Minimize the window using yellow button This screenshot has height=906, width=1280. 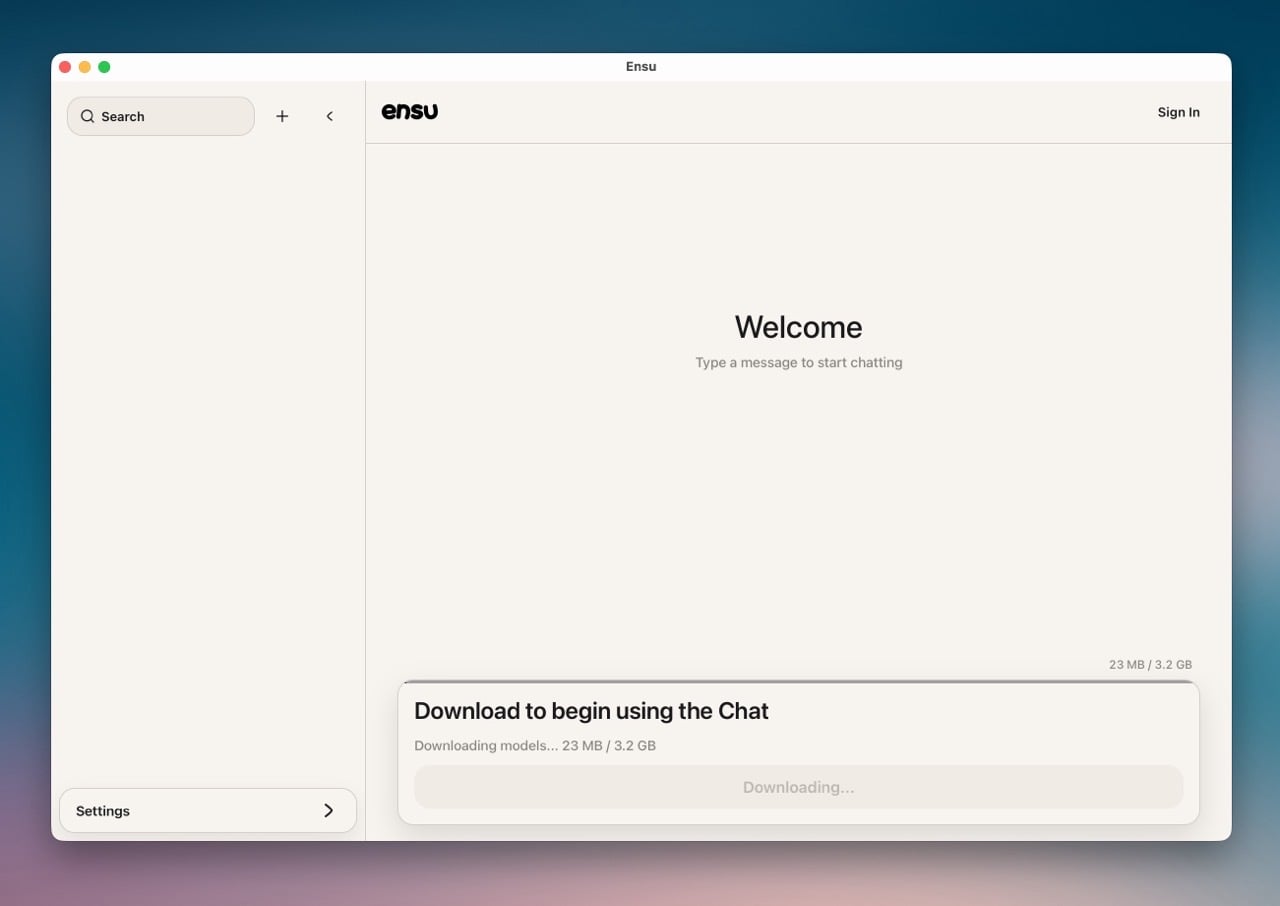click(84, 67)
